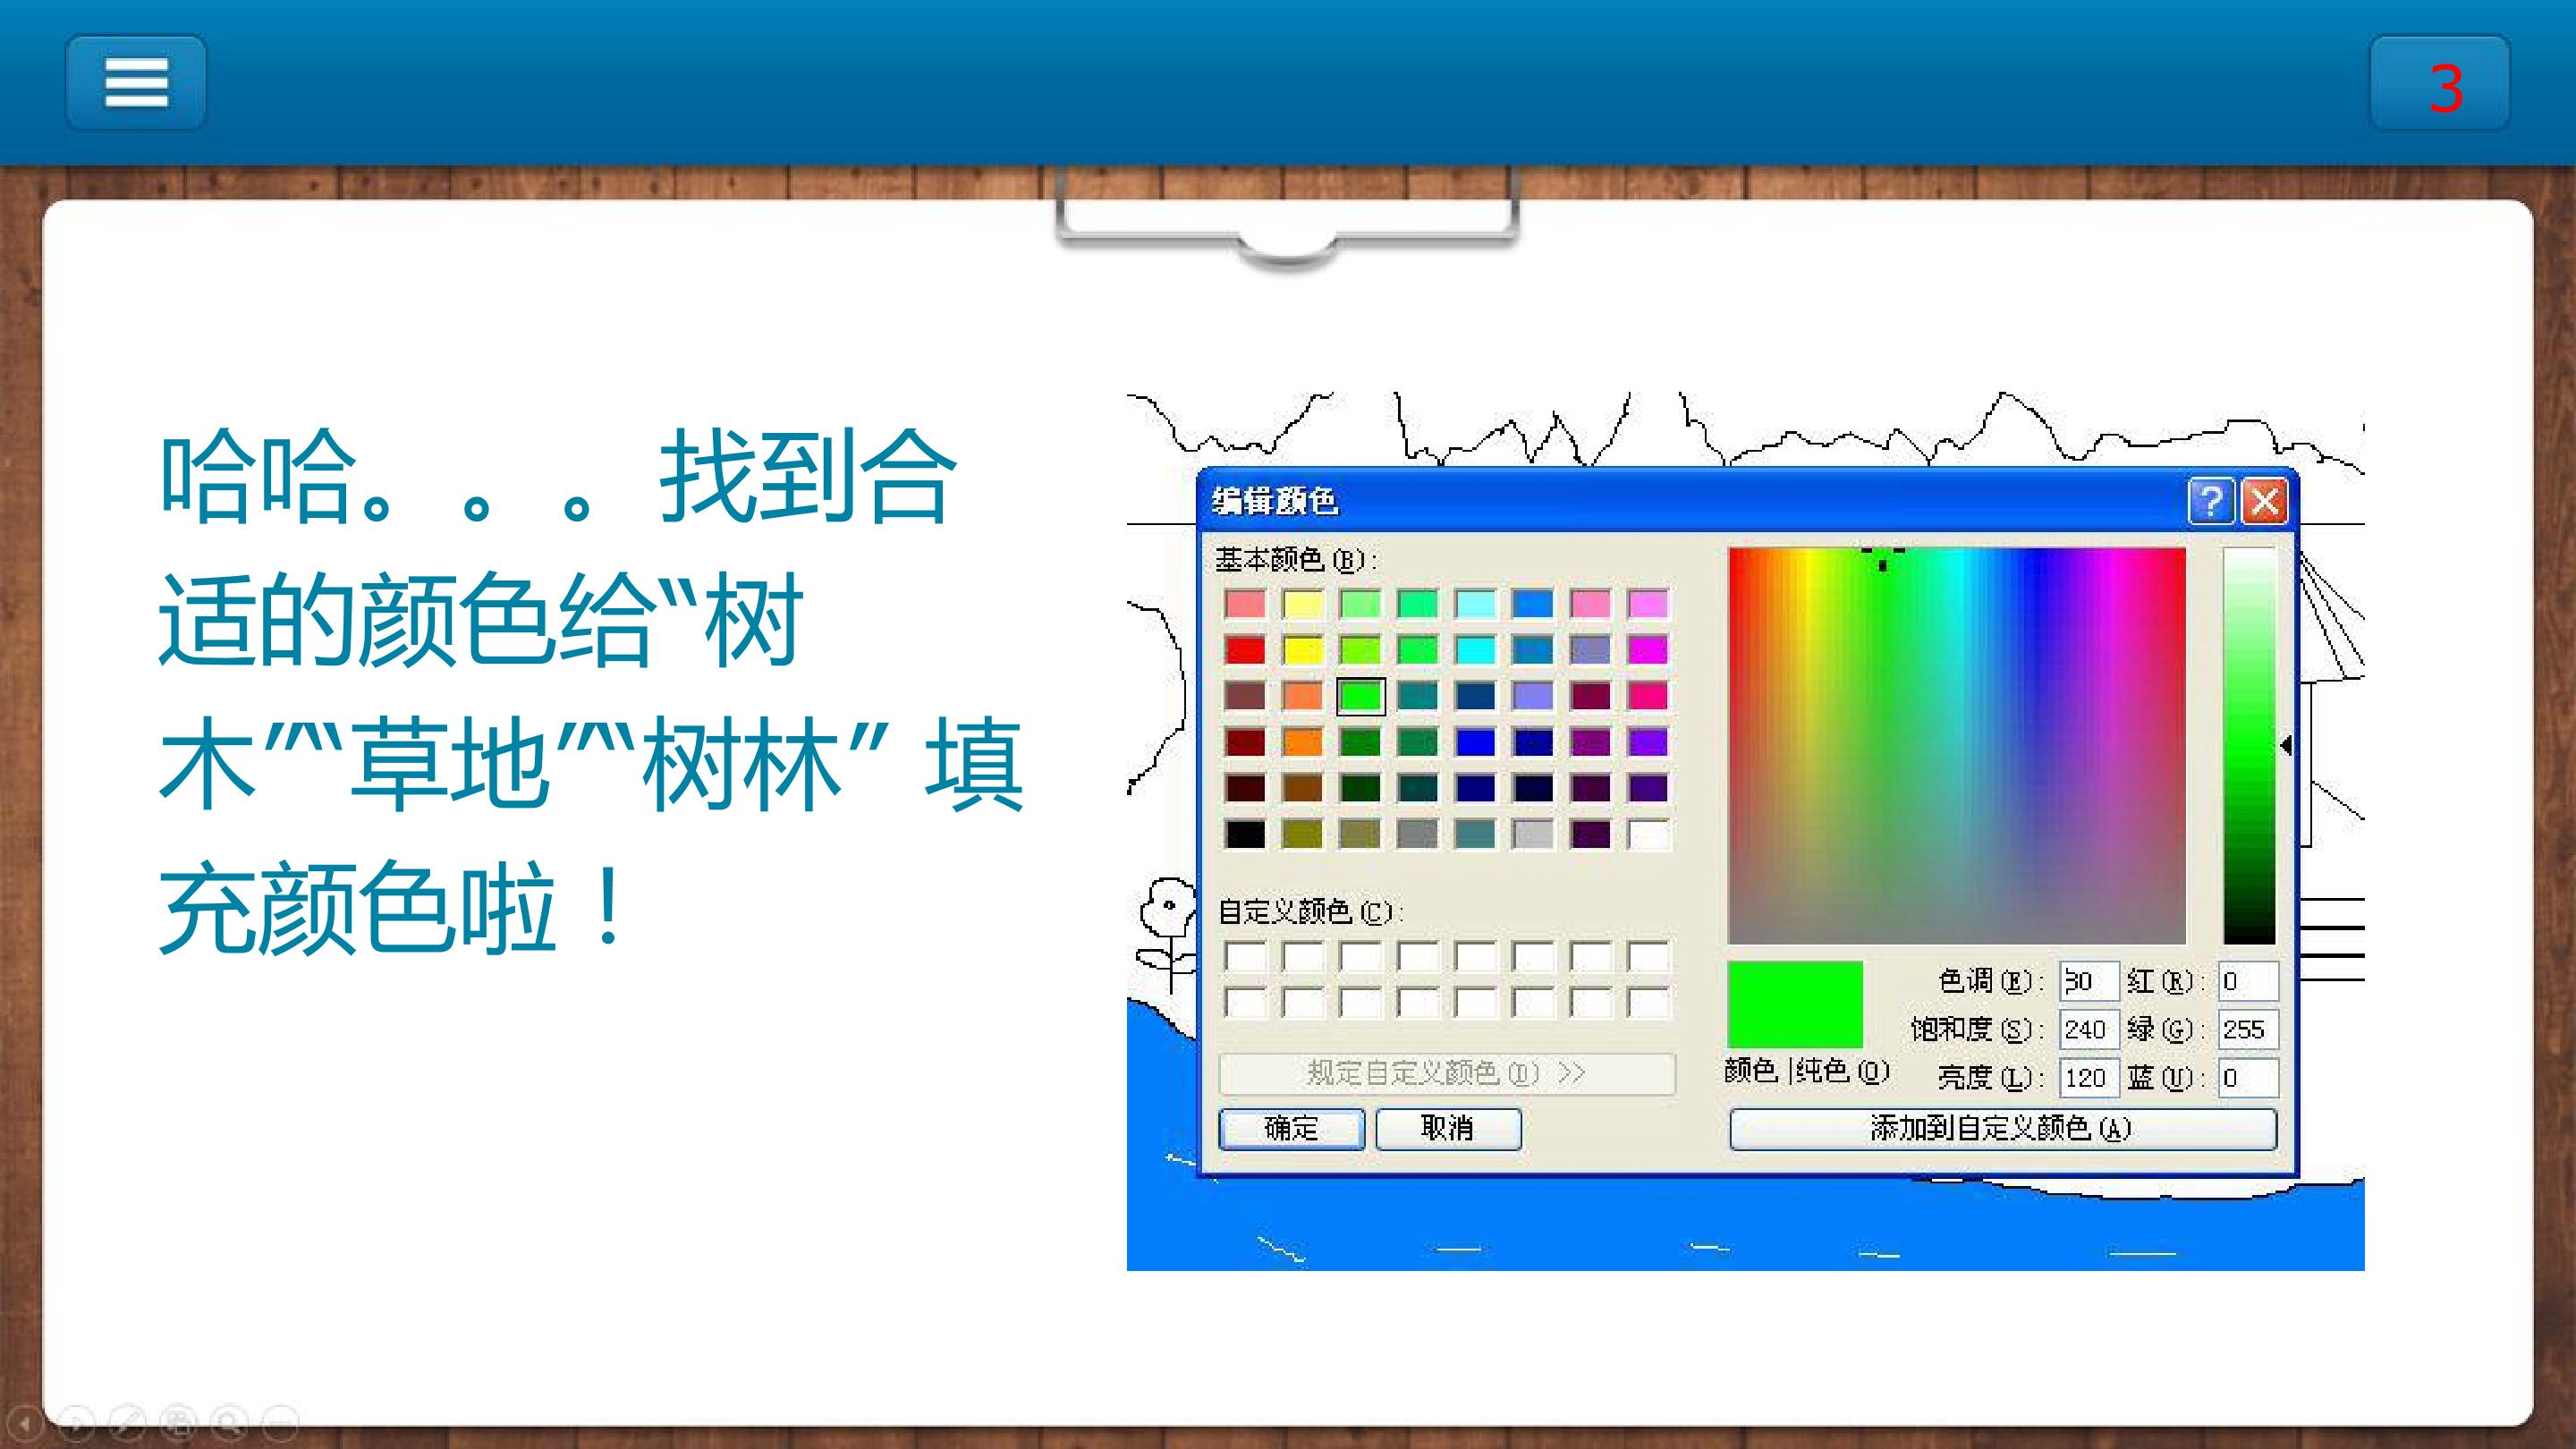The width and height of the screenshot is (2576, 1449).
Task: Advance using the next slide arrow control
Action: coord(76,1422)
